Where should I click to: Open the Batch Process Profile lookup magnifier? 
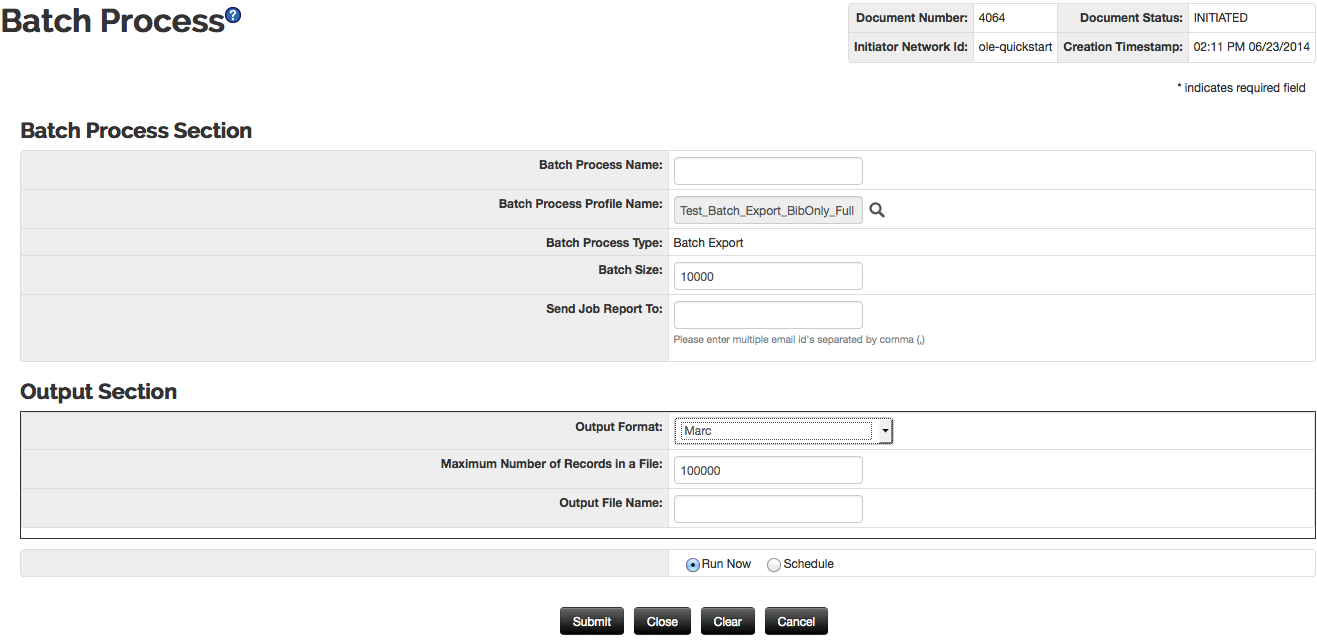877,210
